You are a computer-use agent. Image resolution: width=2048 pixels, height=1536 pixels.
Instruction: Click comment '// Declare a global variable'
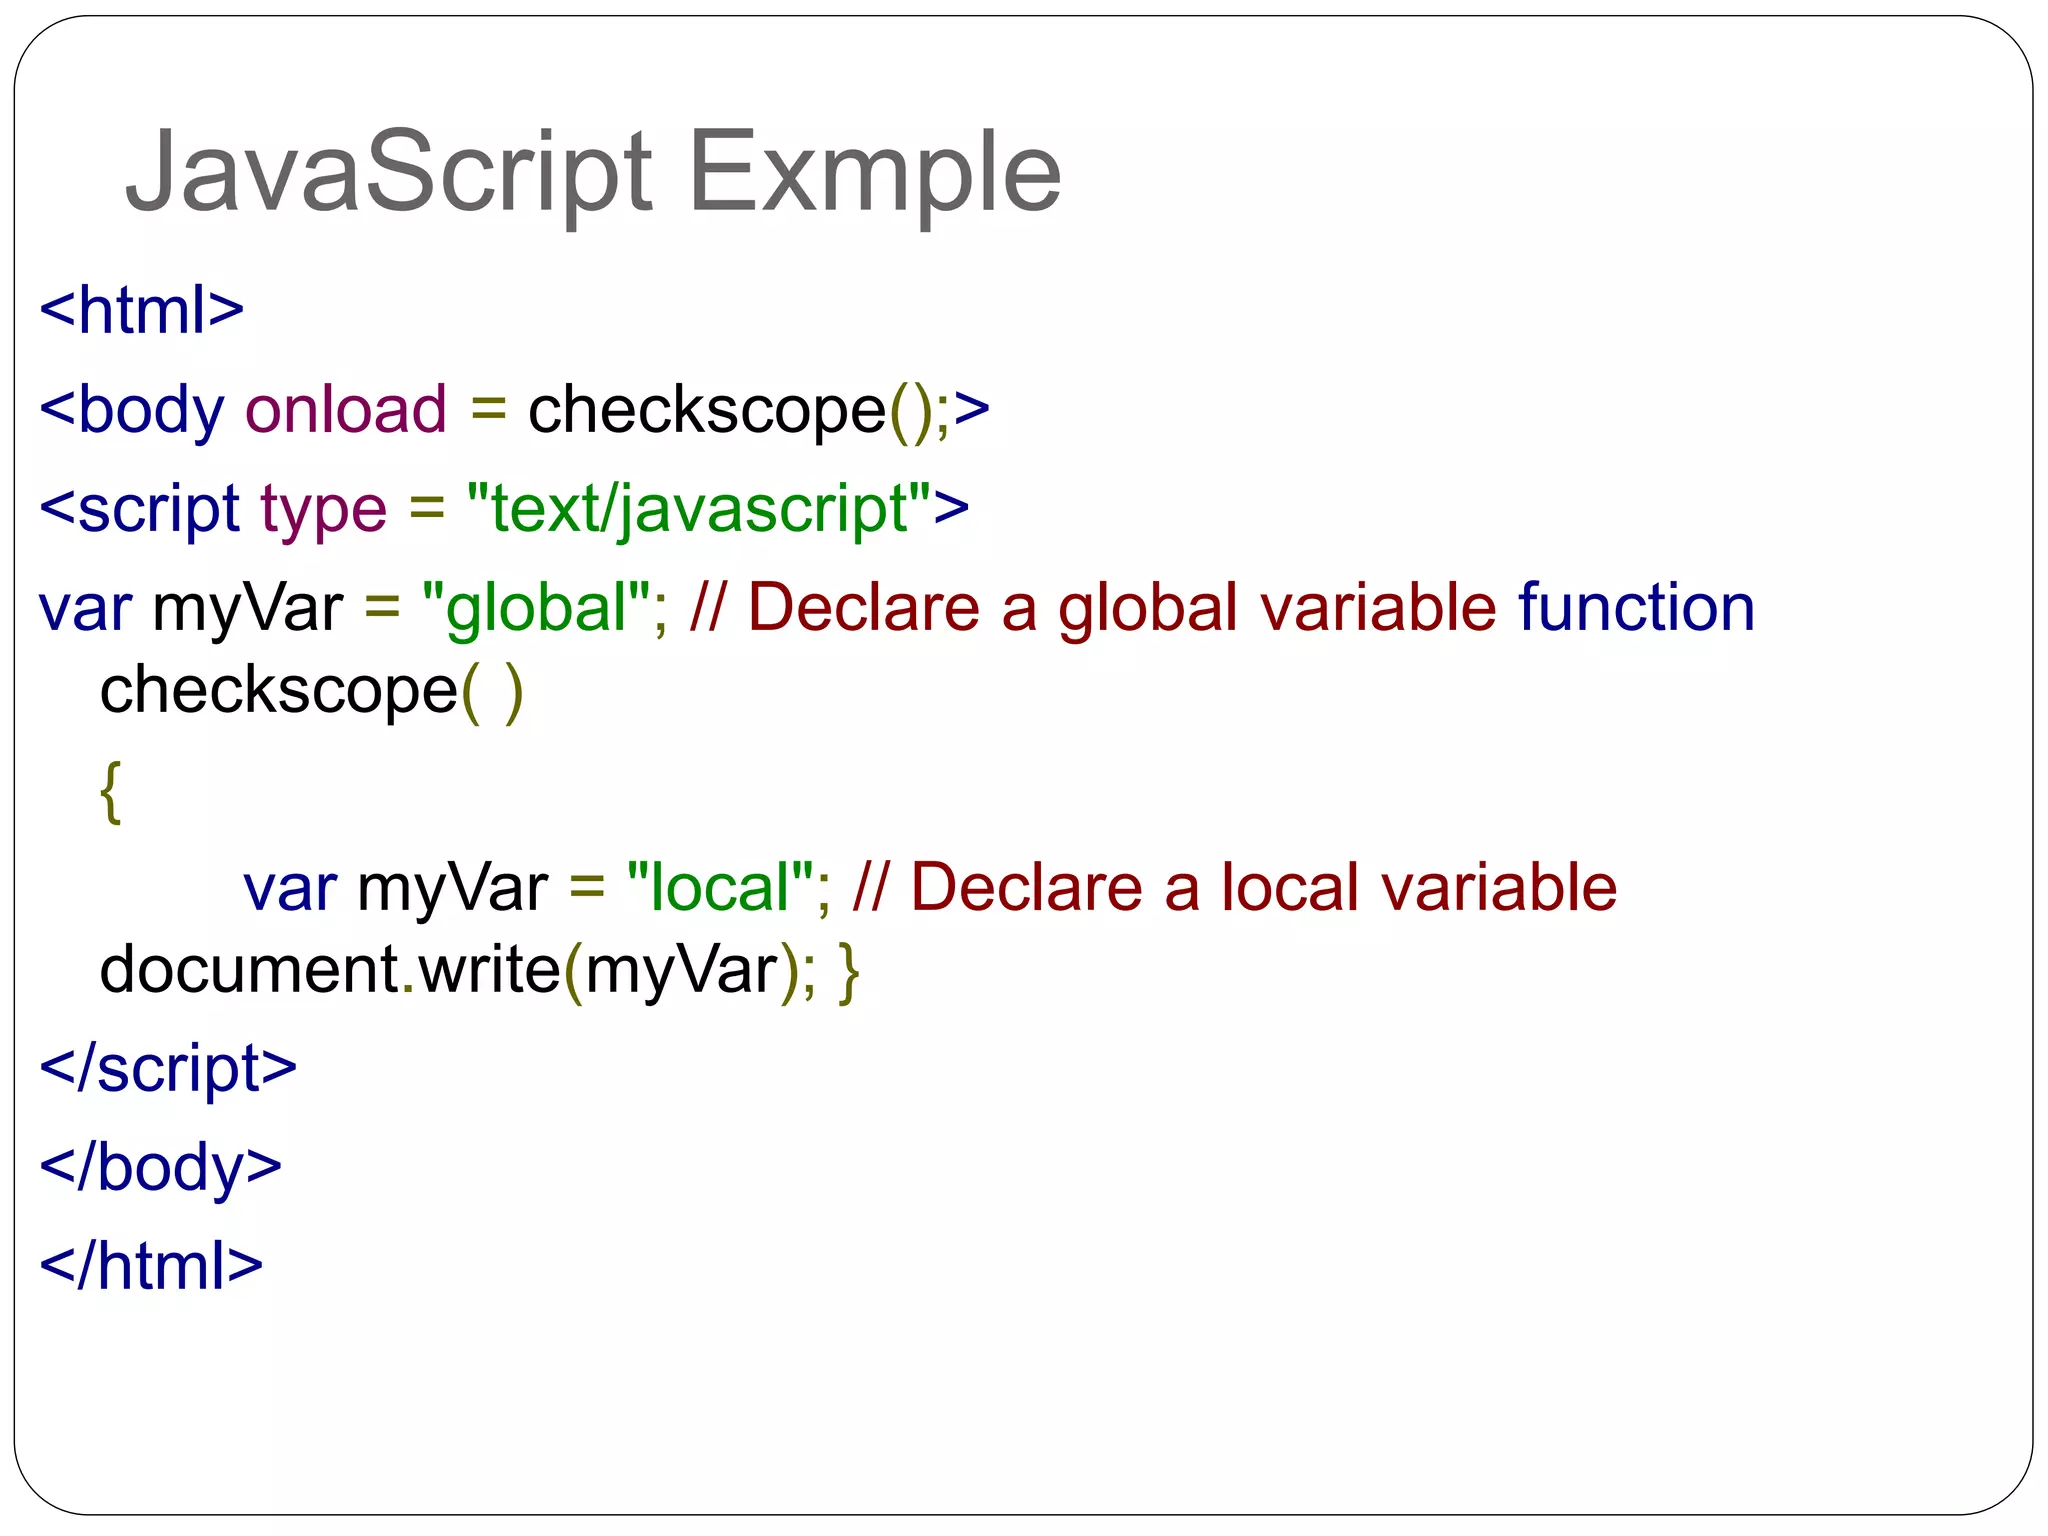coord(1093,607)
